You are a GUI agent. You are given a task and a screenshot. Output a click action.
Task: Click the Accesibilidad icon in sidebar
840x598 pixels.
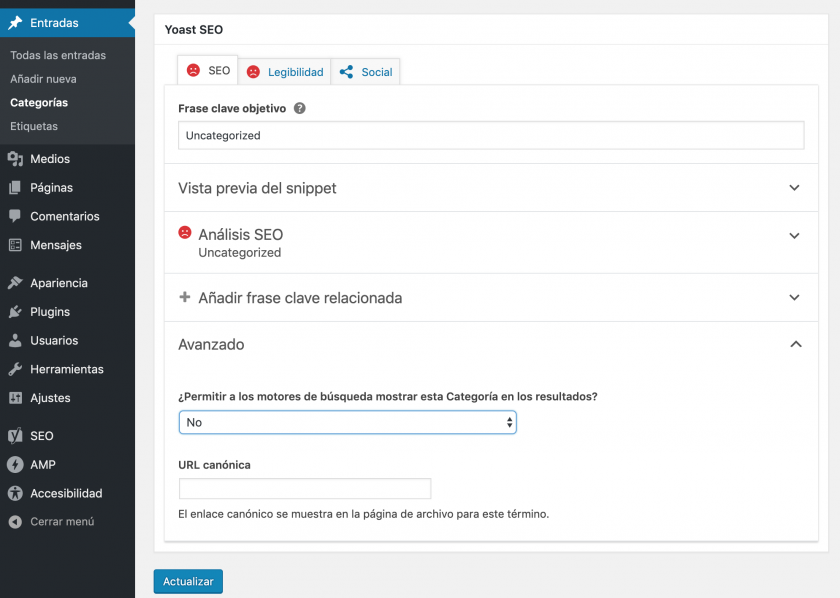pyautogui.click(x=15, y=493)
